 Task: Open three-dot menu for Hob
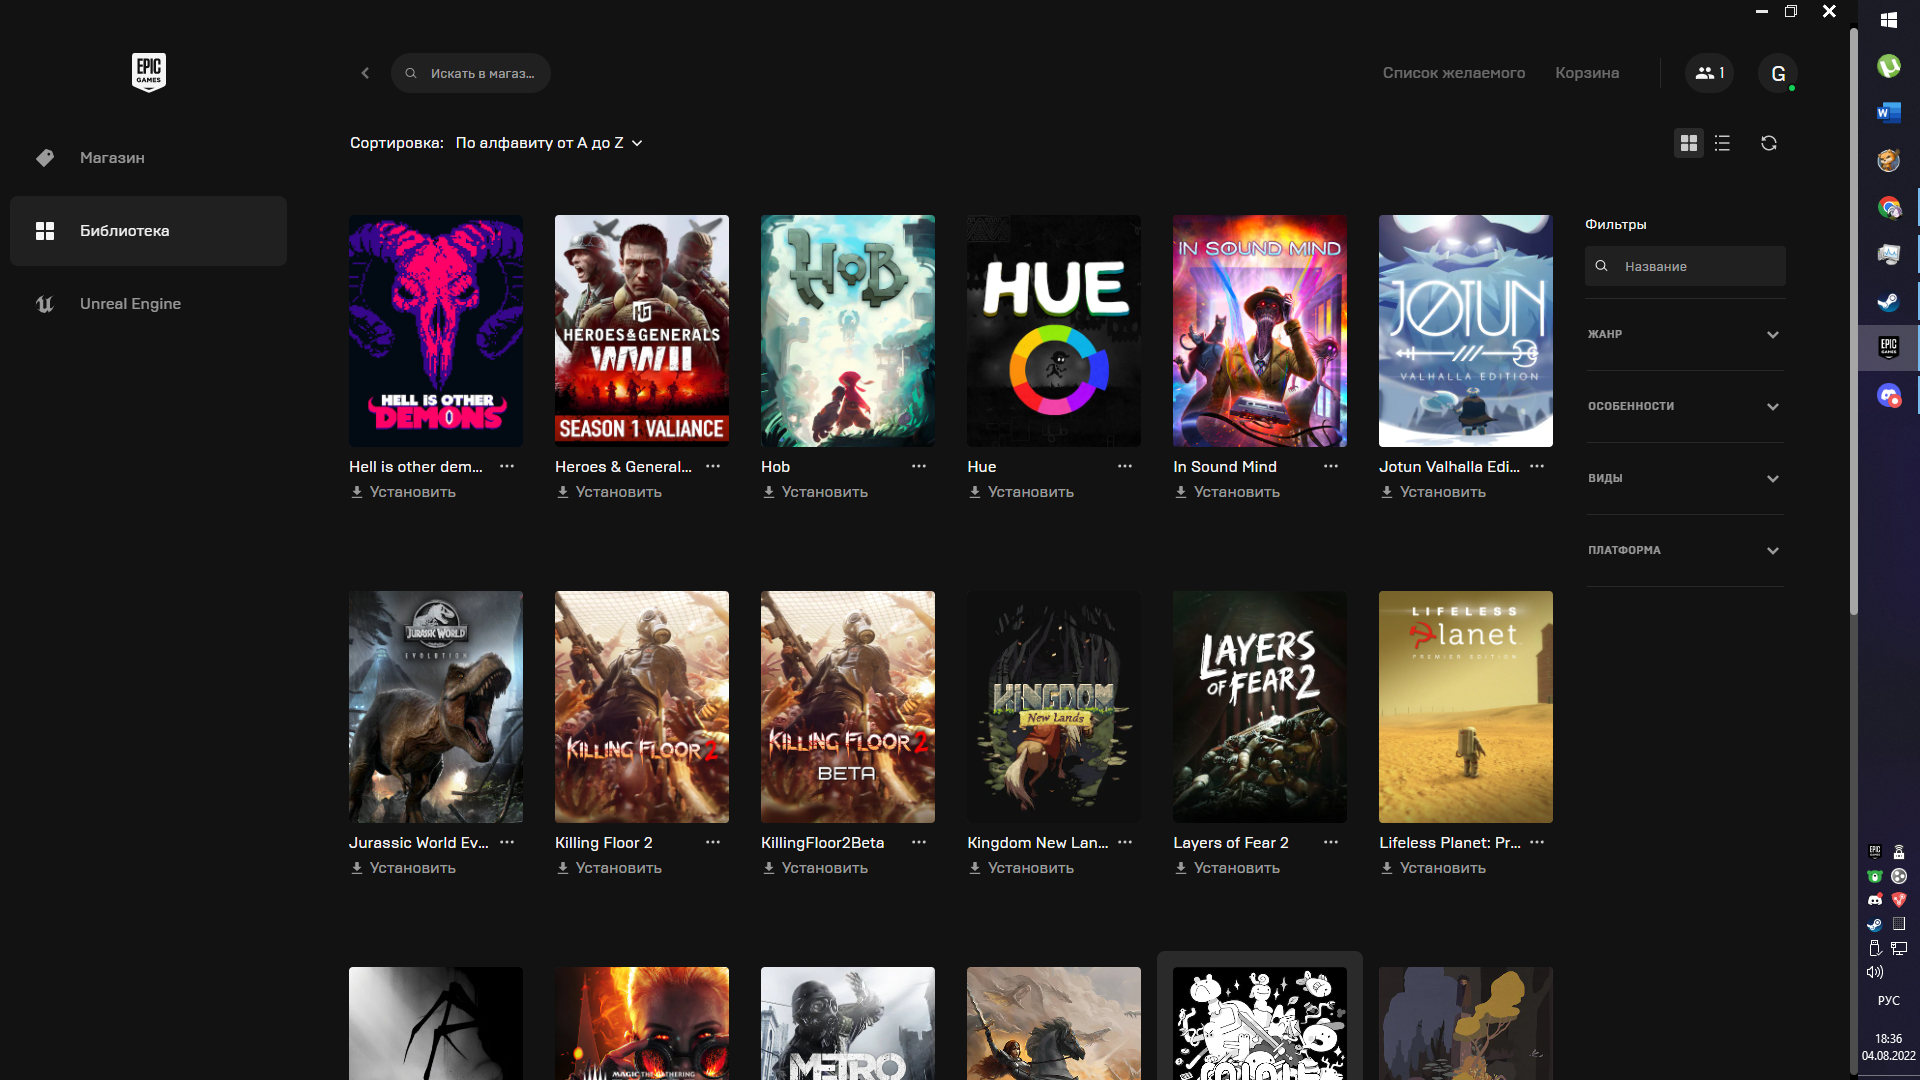point(919,467)
